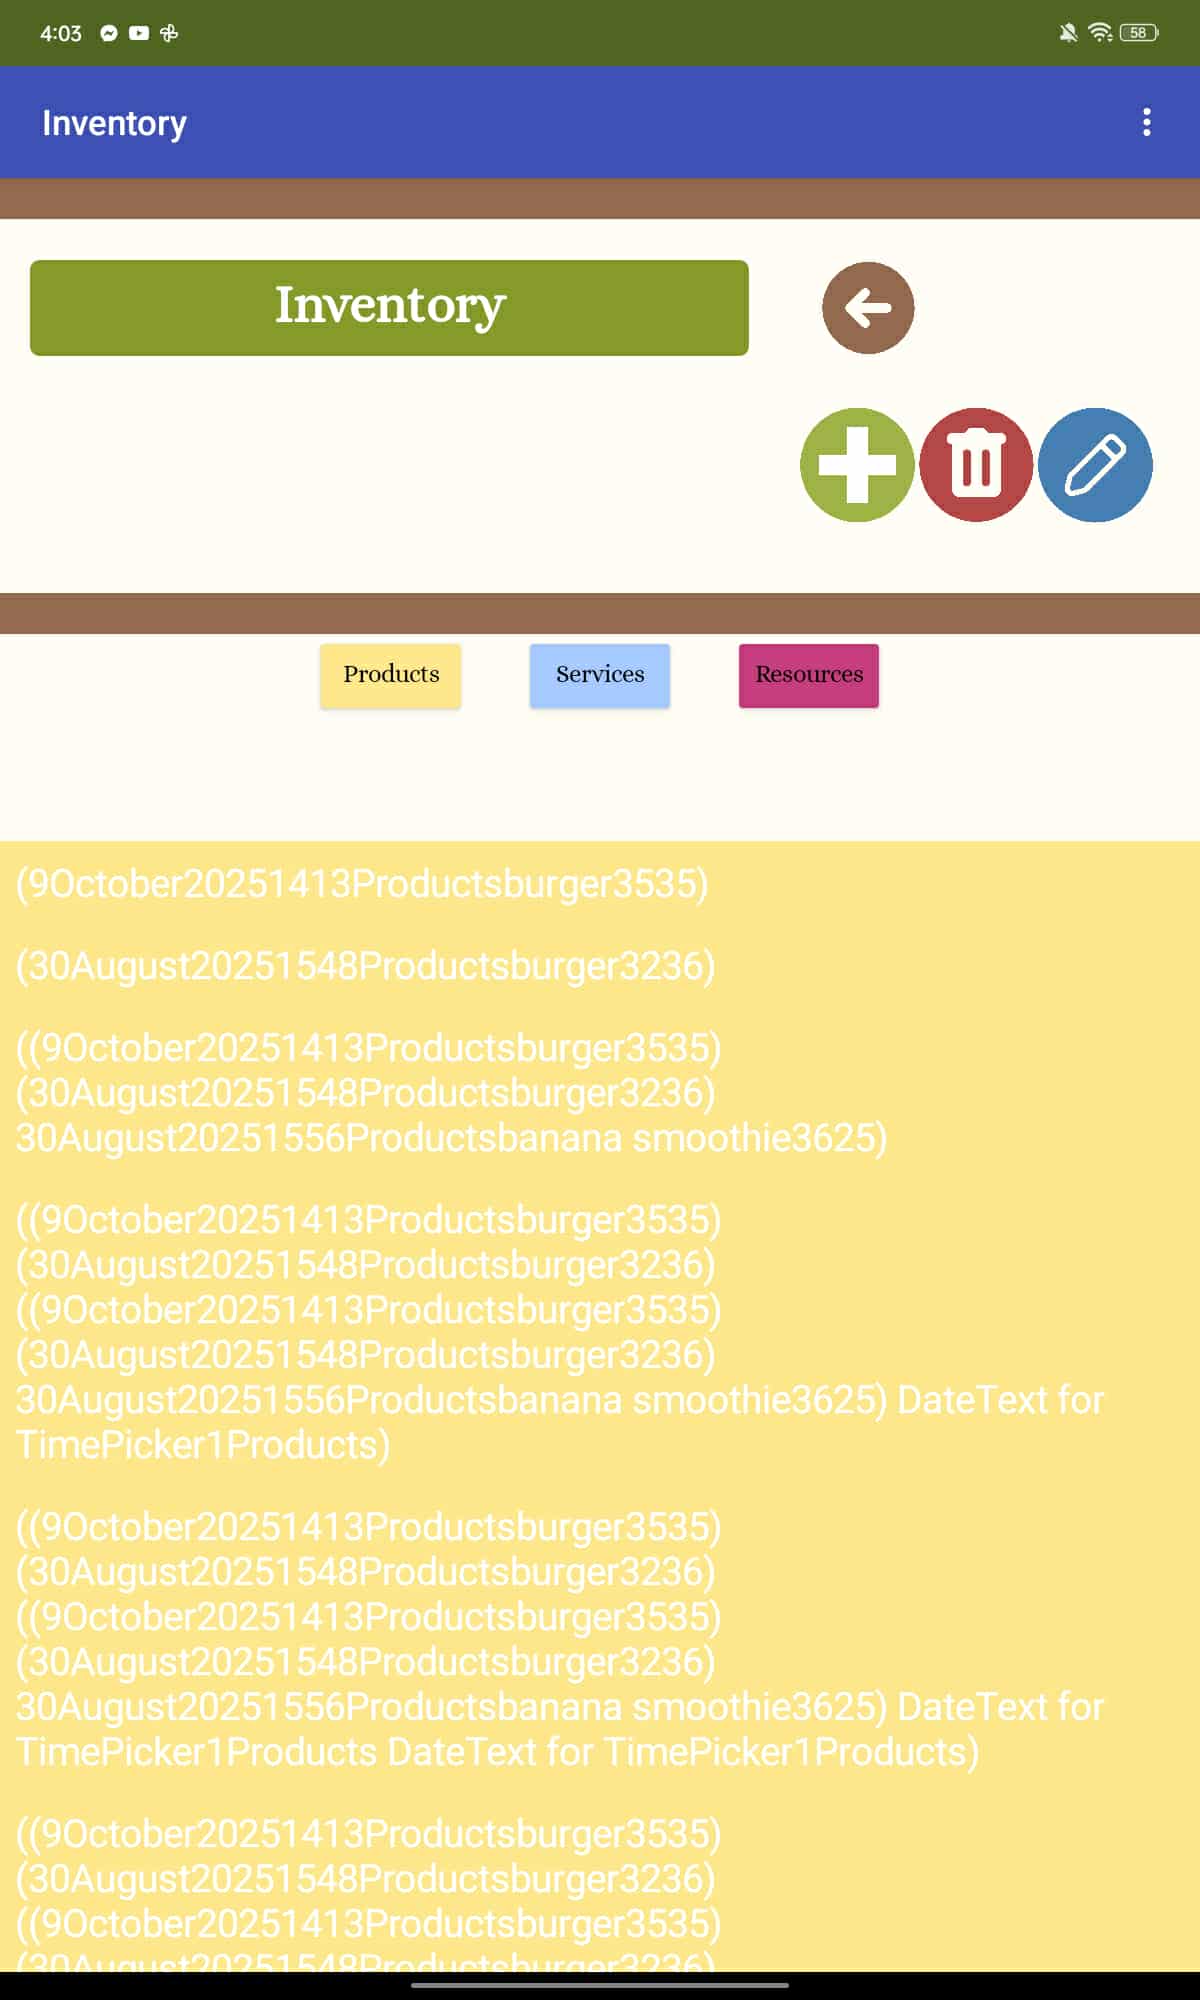Edit an item with the blue pencil icon
Viewport: 1200px width, 2000px height.
coord(1095,465)
